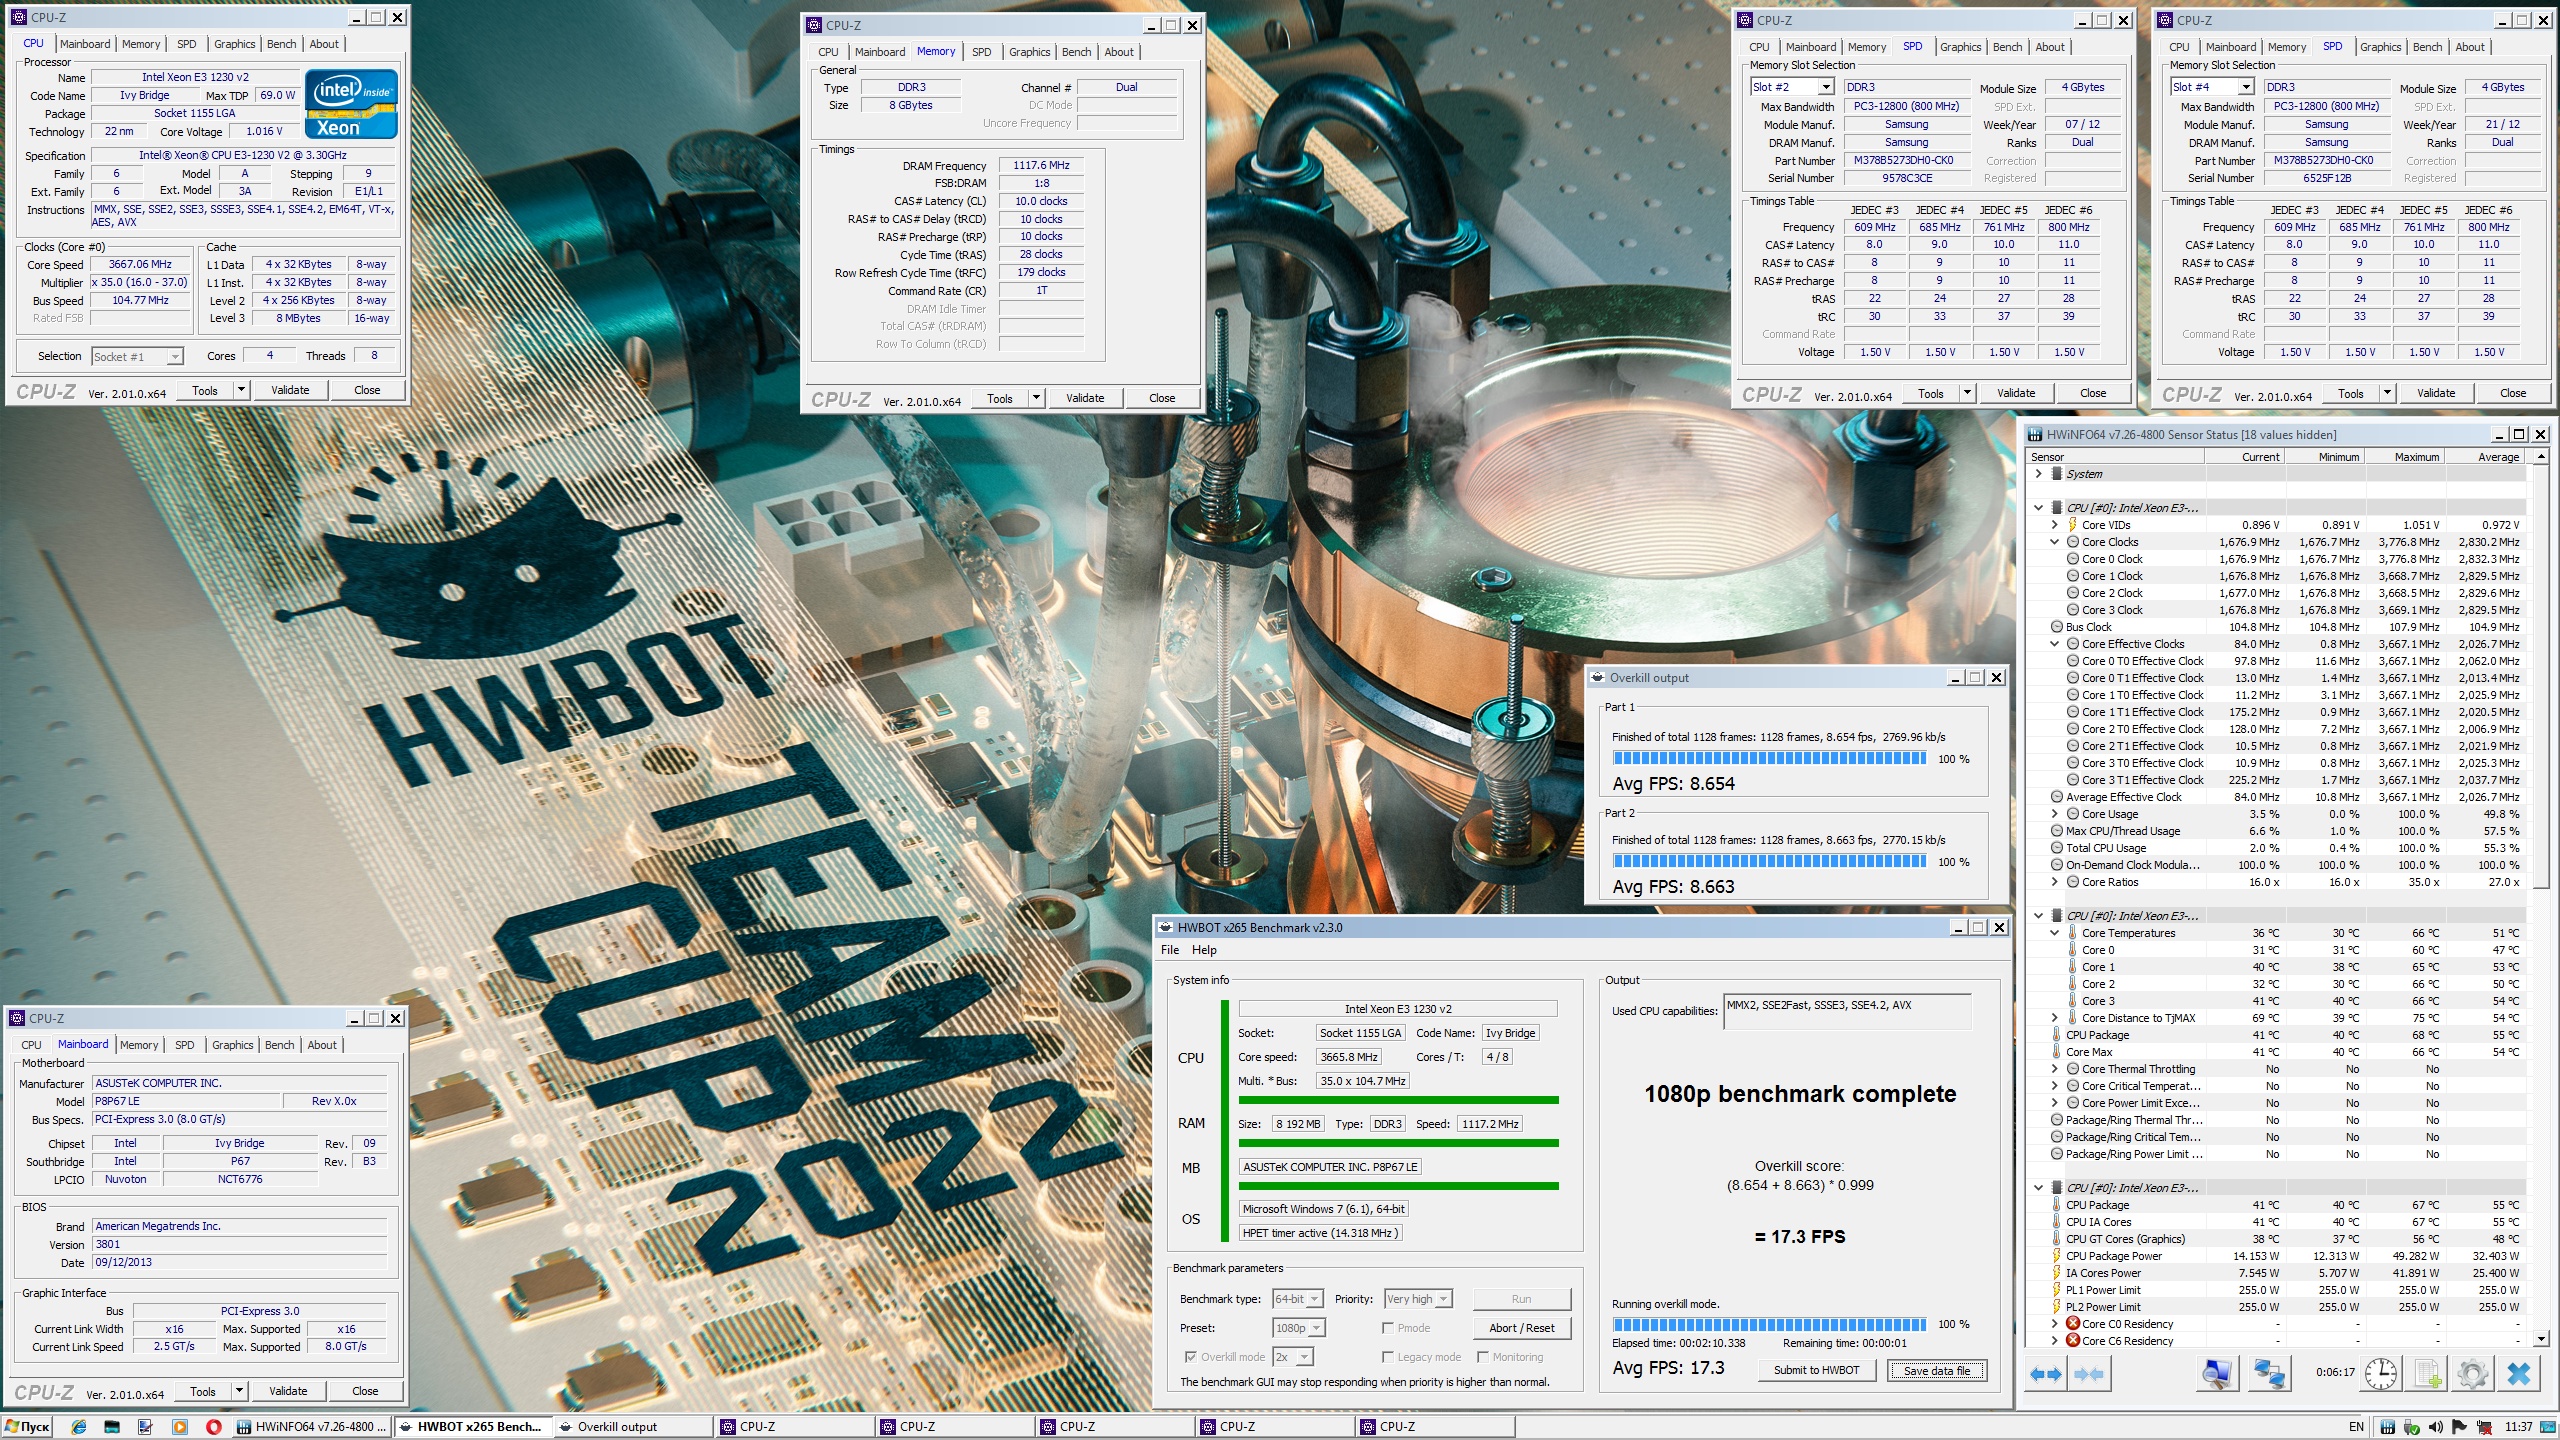Click the HWiNFO clock reset timer icon

[x=2381, y=1374]
